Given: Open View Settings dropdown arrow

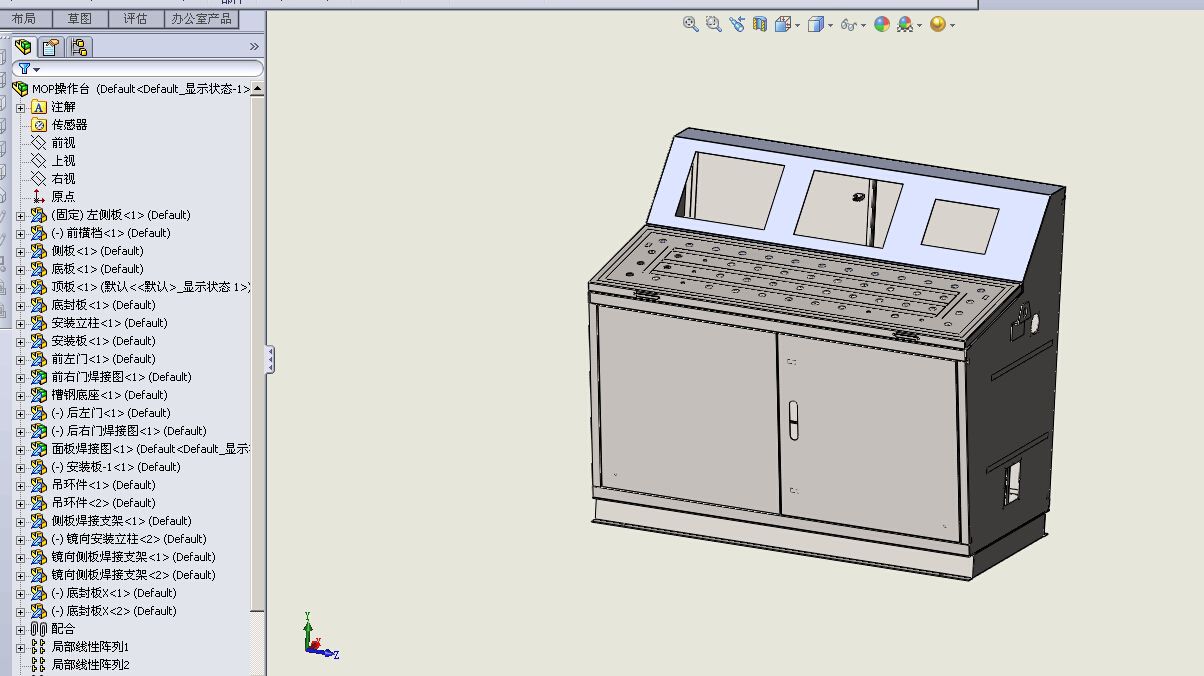Looking at the screenshot, I should (951, 26).
